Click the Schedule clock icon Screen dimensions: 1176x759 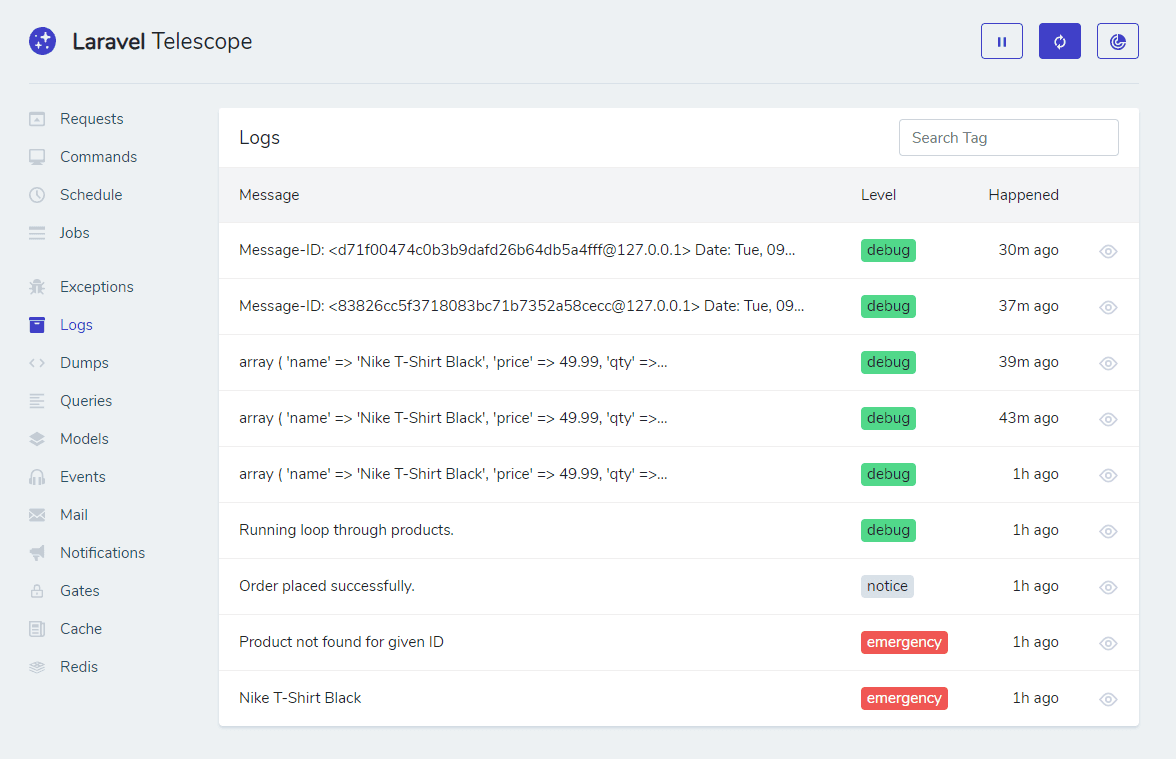click(x=36, y=194)
